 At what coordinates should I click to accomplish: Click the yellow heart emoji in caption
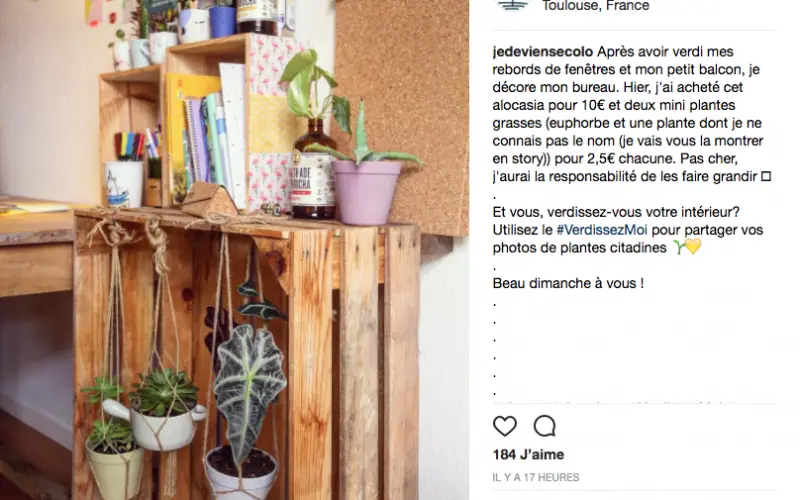pyautogui.click(x=693, y=247)
